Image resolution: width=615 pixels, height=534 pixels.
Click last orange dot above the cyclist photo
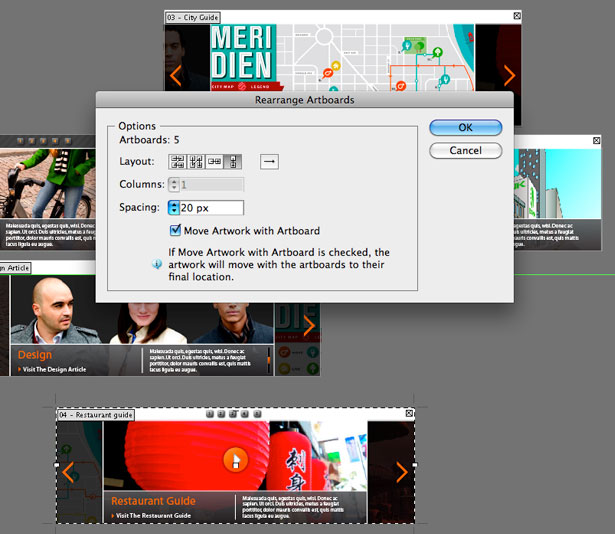coord(67,140)
